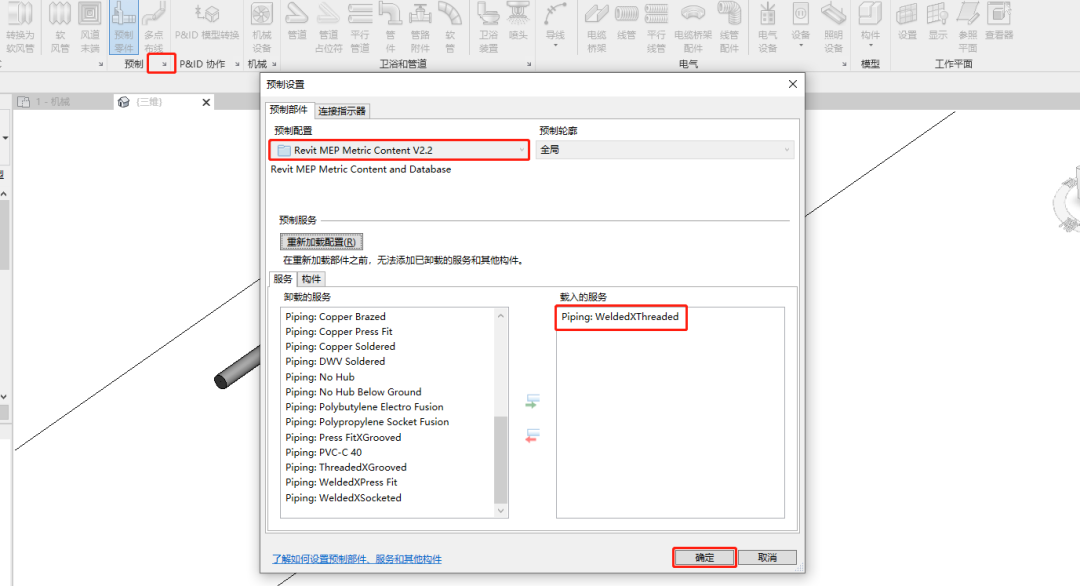Pick the 软管 flex pipe tool
The width and height of the screenshot is (1080, 586).
coord(450,27)
